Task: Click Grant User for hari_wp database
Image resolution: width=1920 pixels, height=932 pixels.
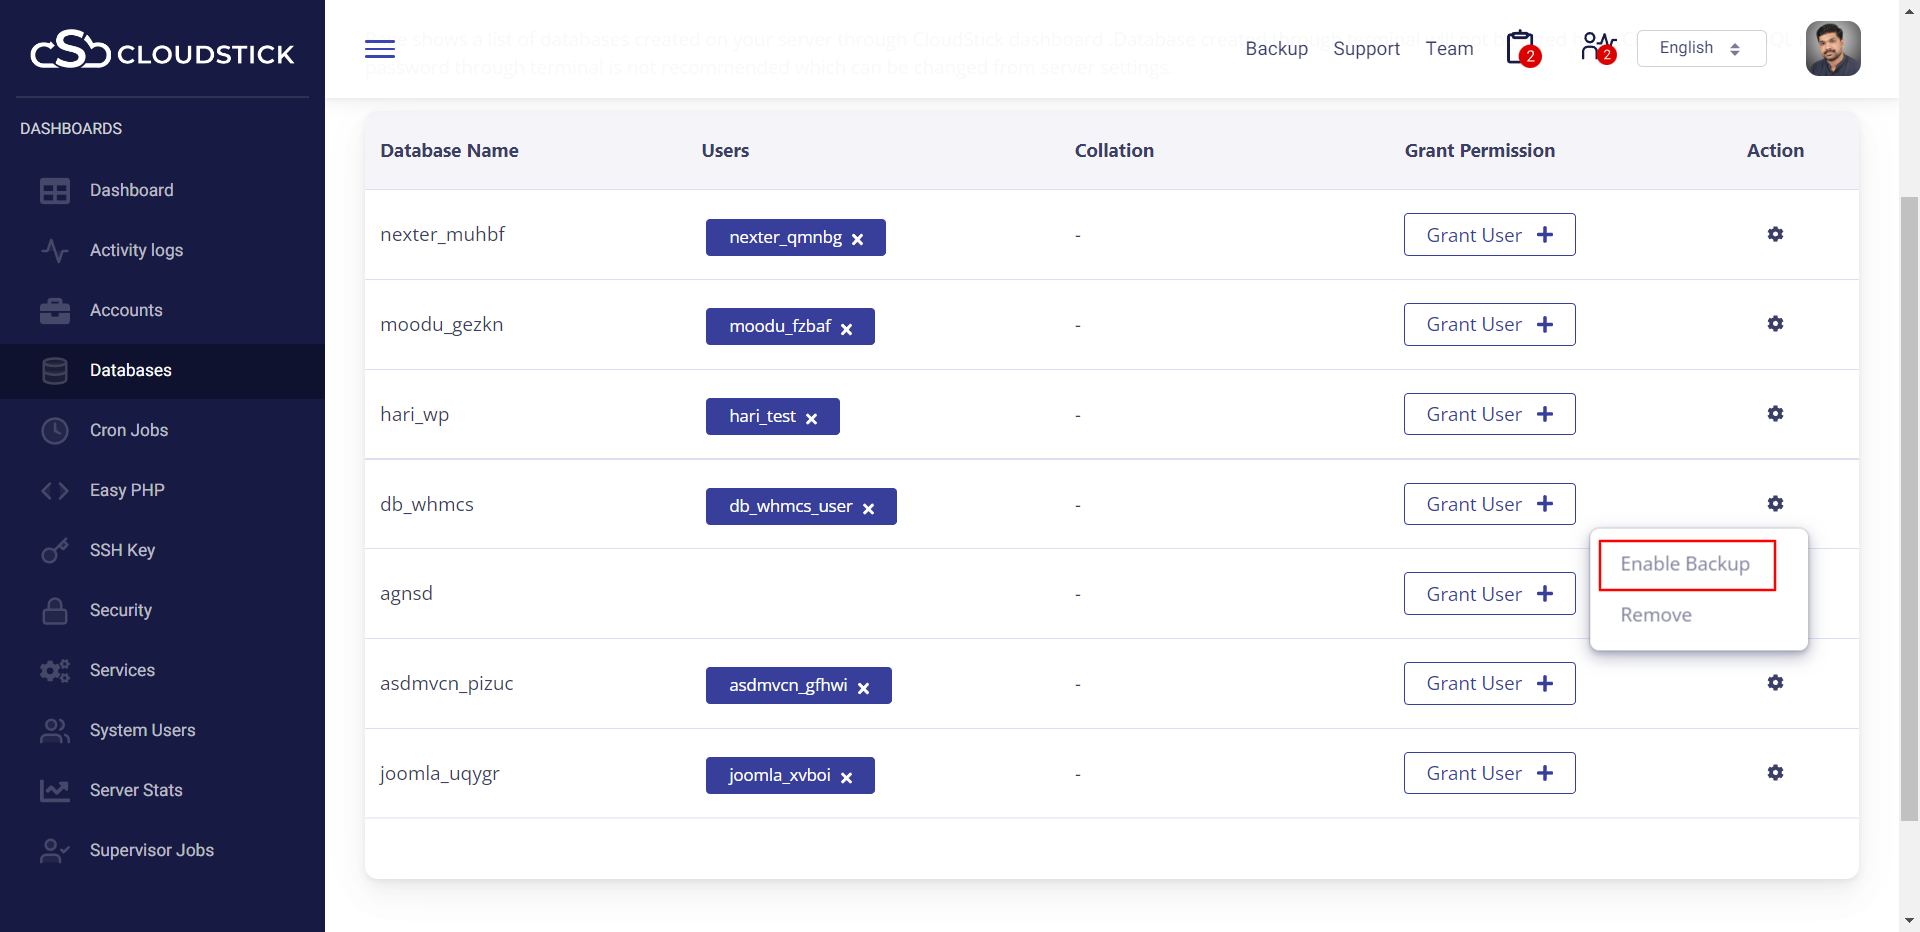Action: click(1489, 414)
